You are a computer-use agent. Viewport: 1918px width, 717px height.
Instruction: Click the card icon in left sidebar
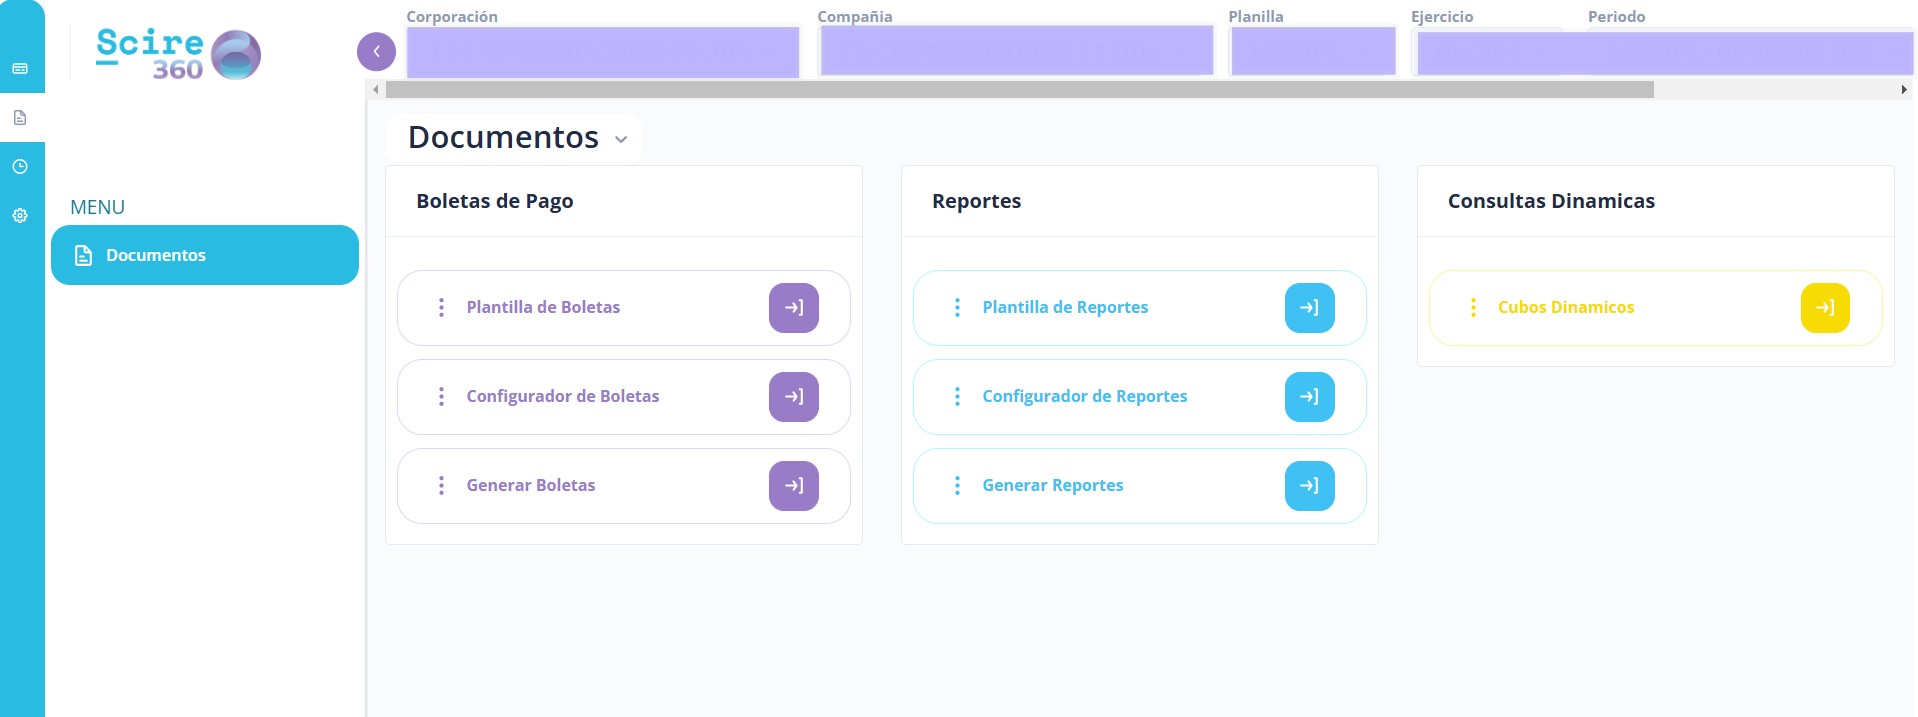point(20,69)
